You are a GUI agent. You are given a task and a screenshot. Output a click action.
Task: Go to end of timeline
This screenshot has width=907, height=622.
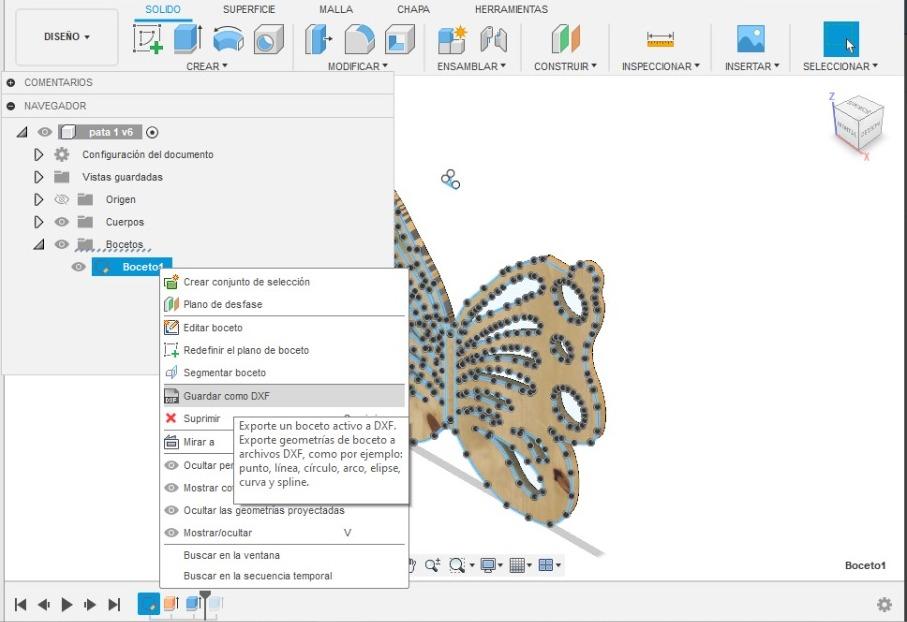[114, 605]
